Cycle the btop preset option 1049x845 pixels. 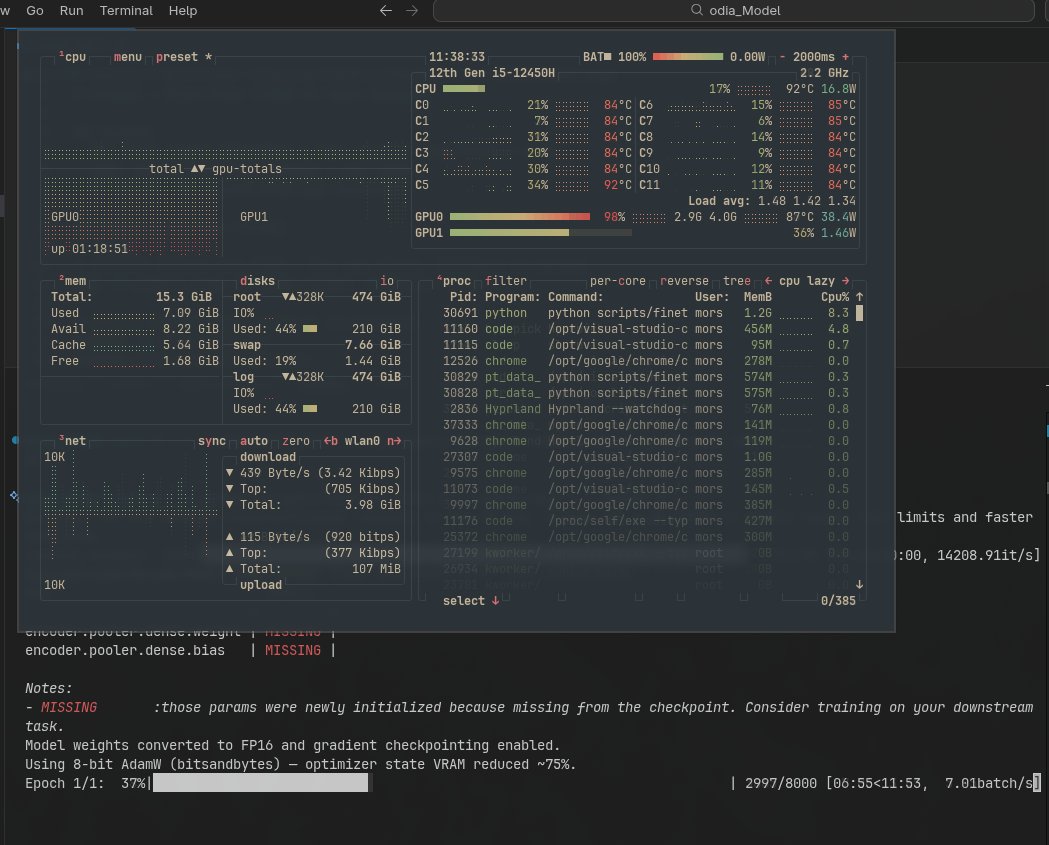[184, 57]
